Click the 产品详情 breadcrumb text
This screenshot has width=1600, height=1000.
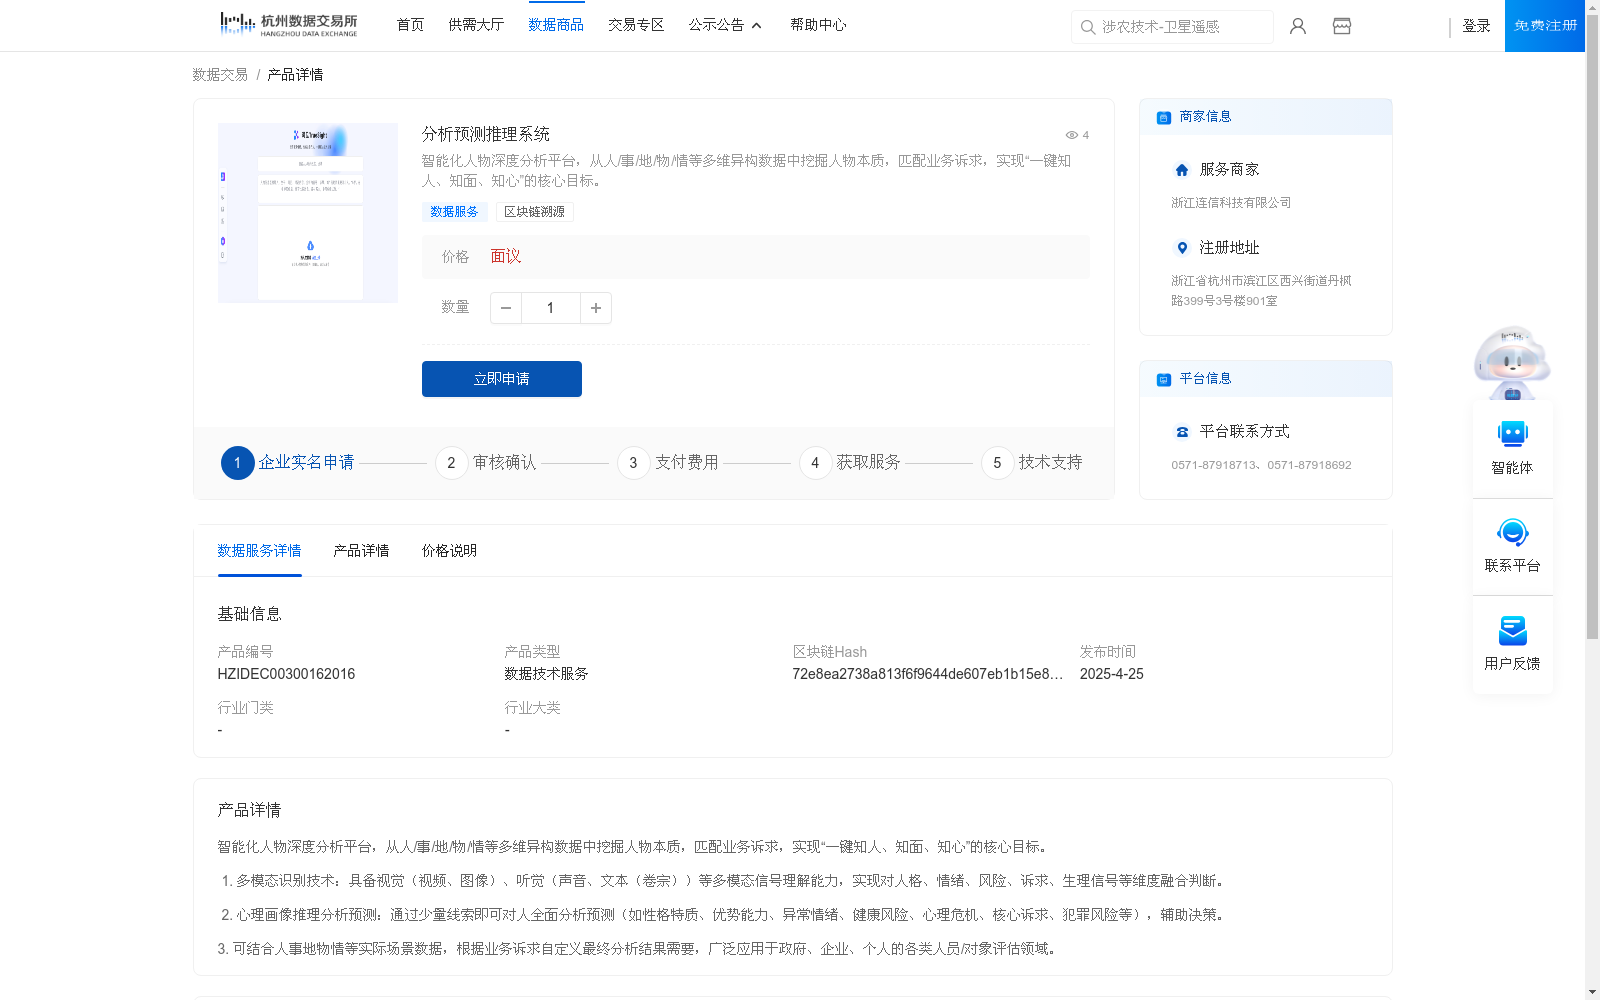[x=295, y=75]
